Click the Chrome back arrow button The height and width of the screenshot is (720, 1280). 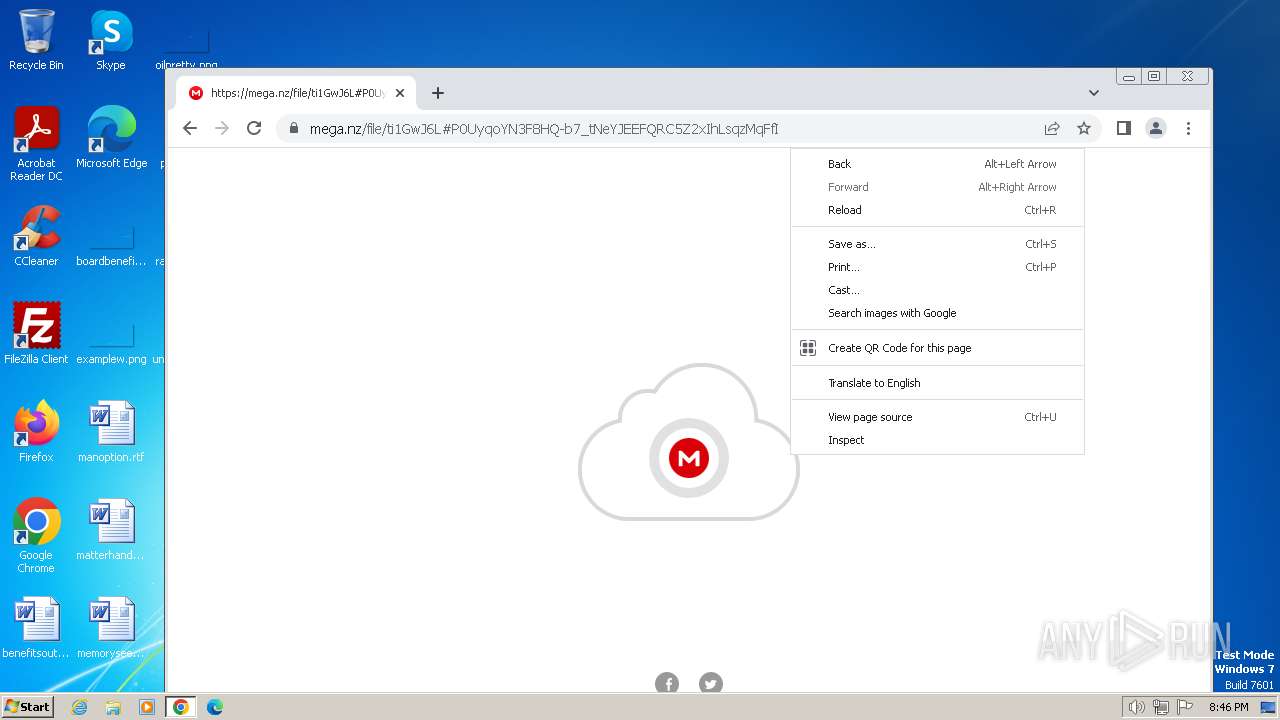click(x=190, y=128)
